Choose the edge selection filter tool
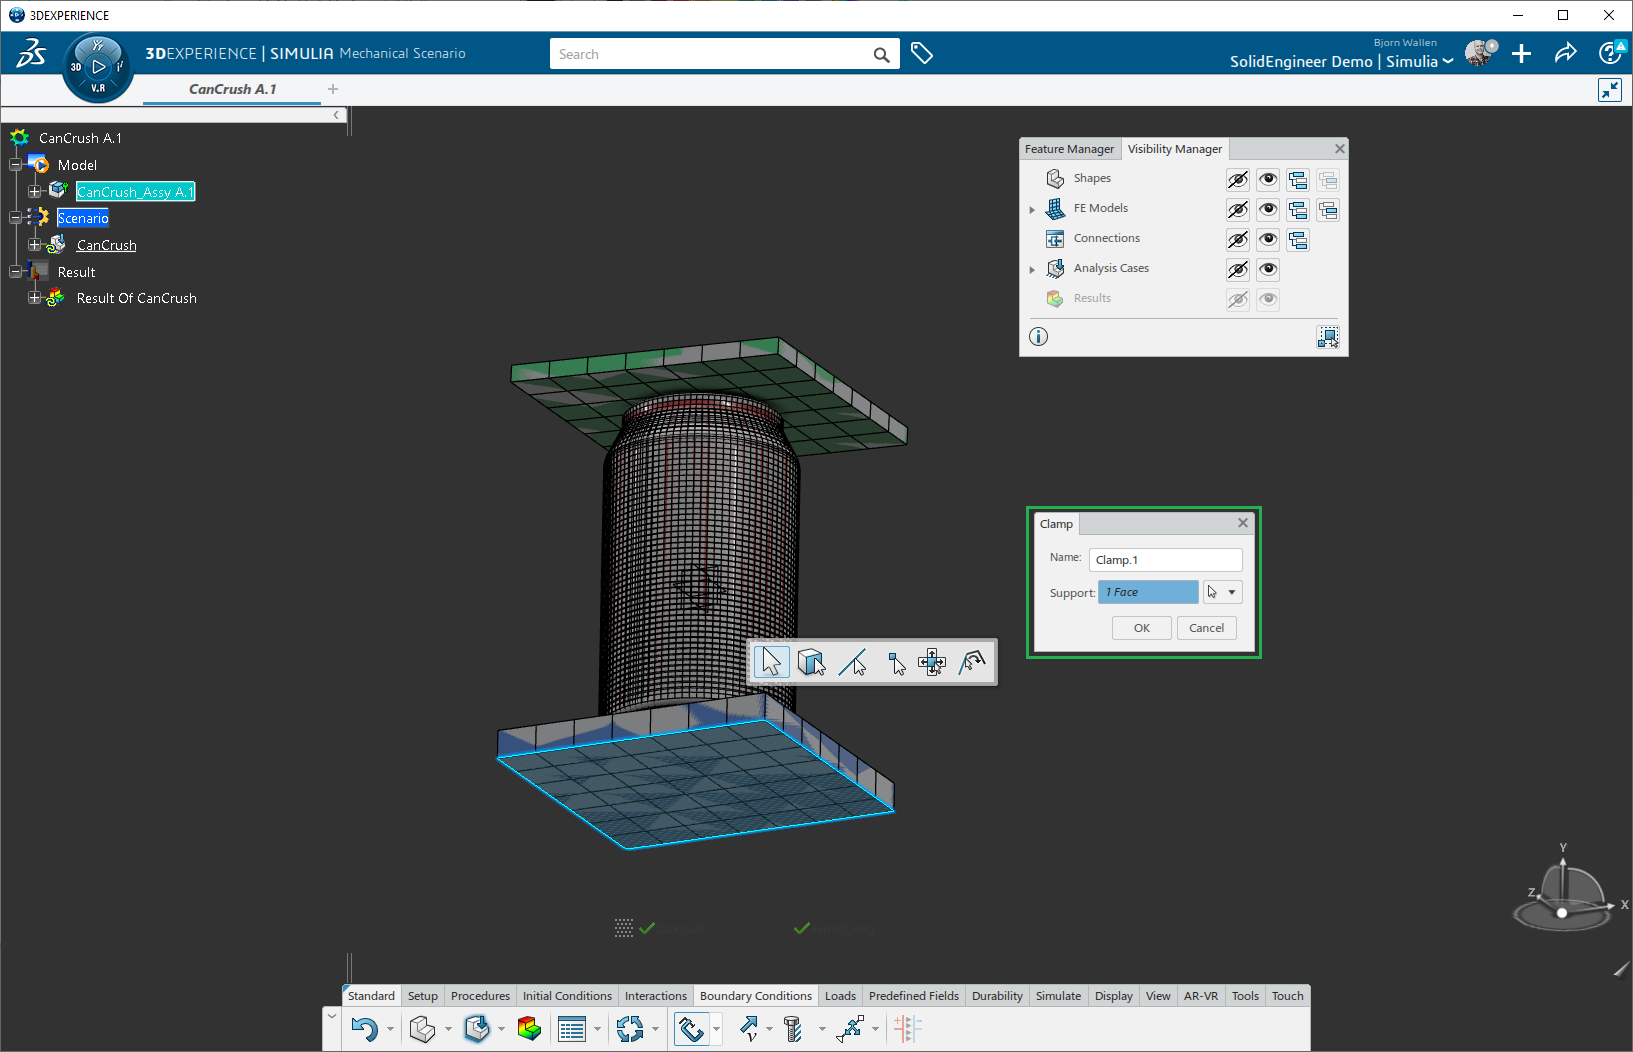Viewport: 1633px width, 1052px height. click(852, 662)
